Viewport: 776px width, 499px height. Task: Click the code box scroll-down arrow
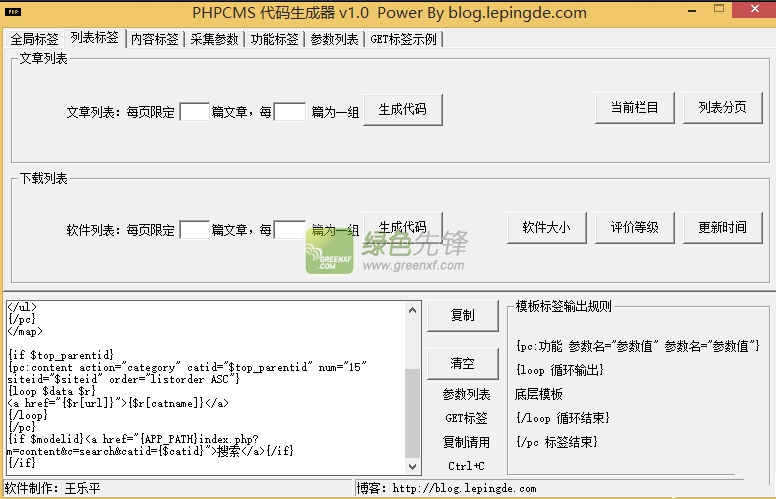pyautogui.click(x=412, y=466)
